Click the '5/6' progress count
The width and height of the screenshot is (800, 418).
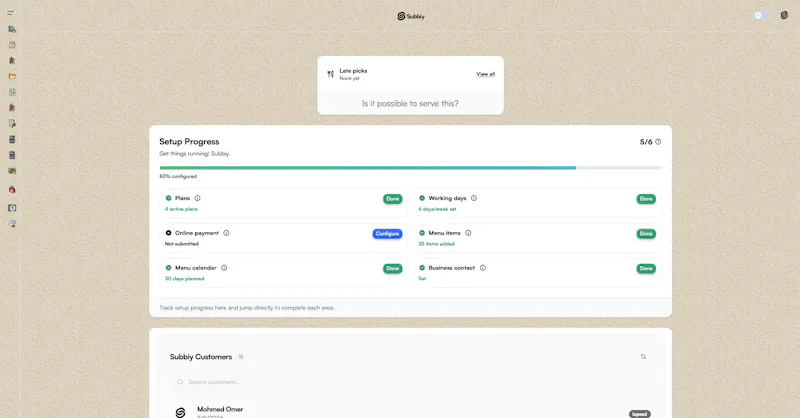[646, 142]
